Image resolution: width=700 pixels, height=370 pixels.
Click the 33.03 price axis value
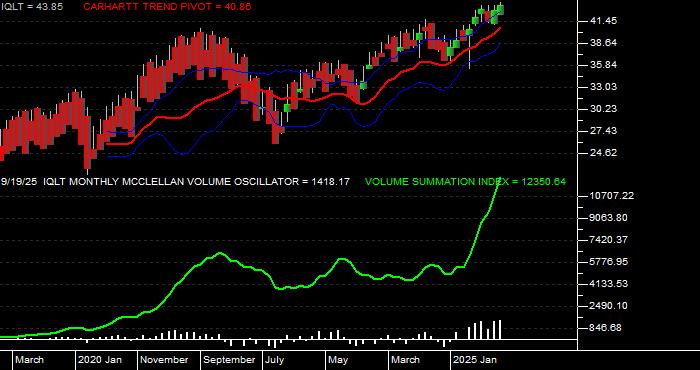[604, 87]
